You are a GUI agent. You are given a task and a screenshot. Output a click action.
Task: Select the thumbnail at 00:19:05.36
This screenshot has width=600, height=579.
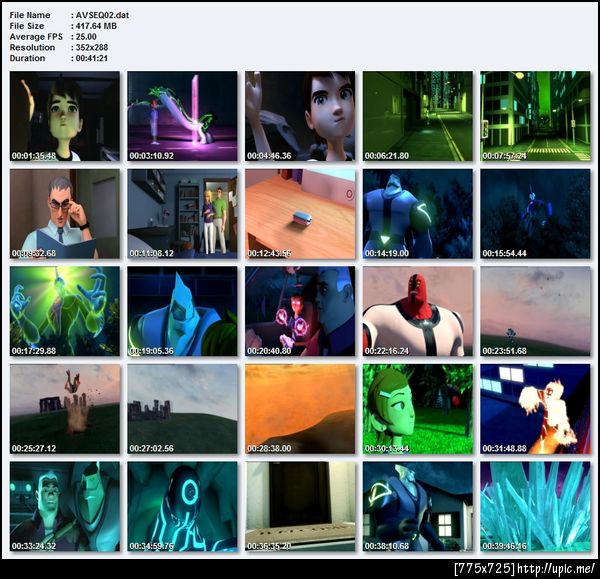coord(182,311)
